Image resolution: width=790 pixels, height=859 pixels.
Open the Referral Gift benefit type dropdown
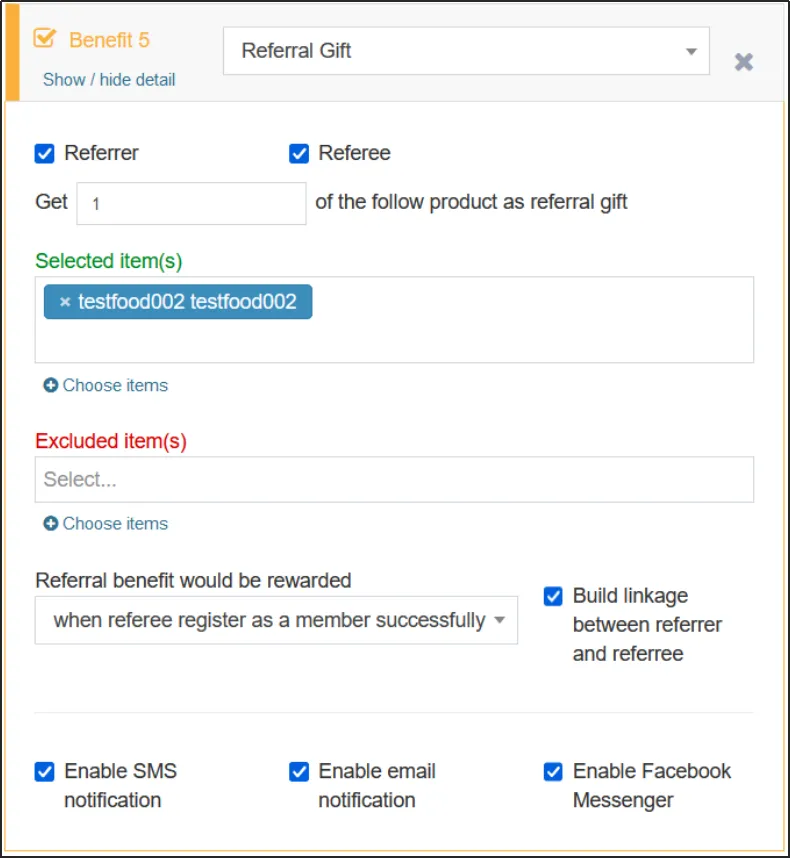click(466, 51)
